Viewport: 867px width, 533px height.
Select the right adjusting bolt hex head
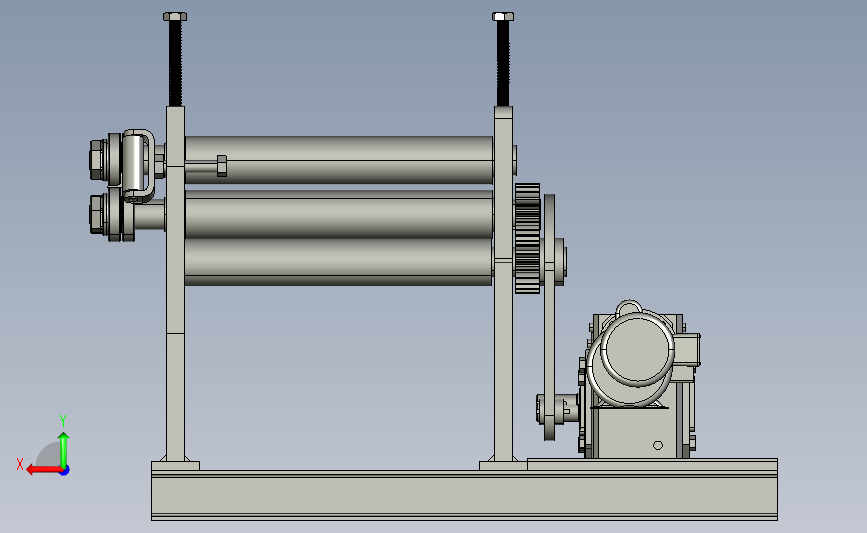coord(503,17)
